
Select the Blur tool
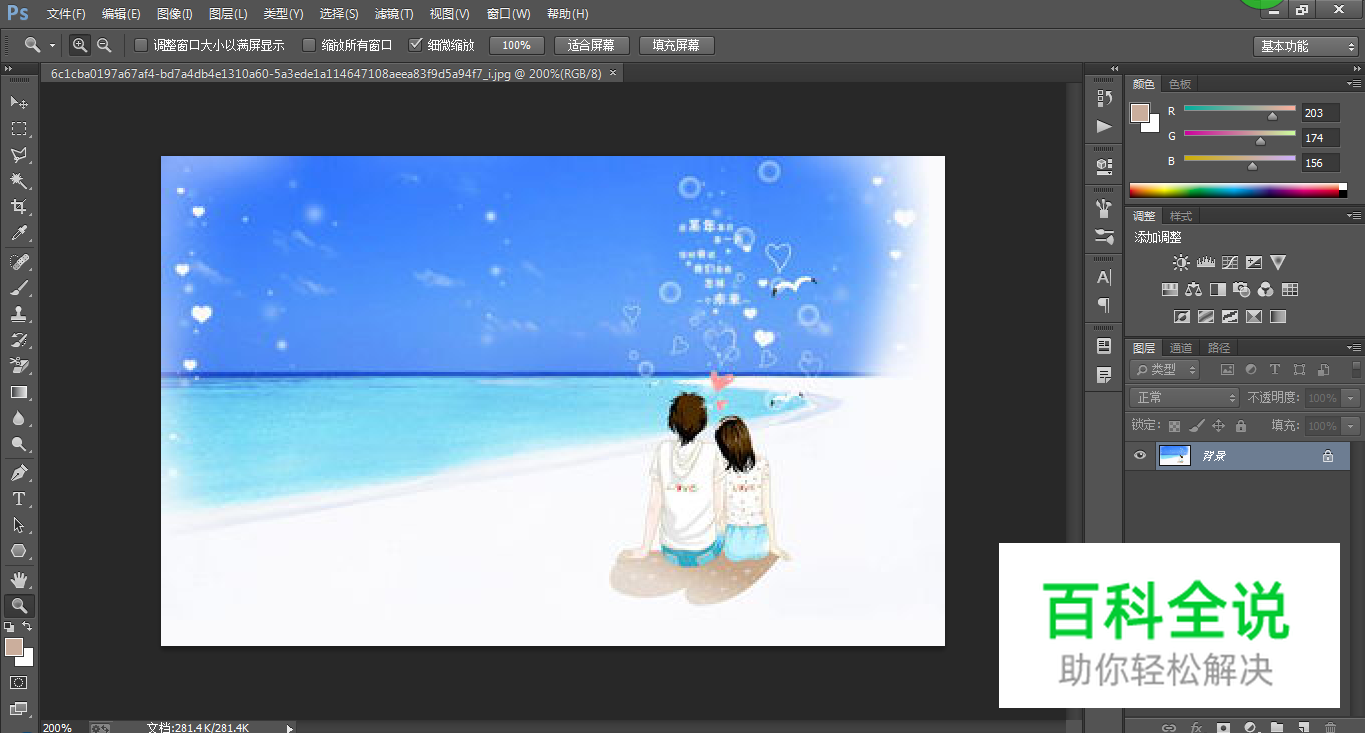click(19, 418)
